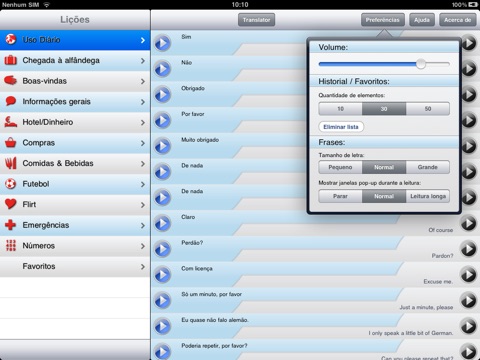Image resolution: width=480 pixels, height=360 pixels.
Task: Play the Portuguese phrase 'Muito obrigado'
Action: click(163, 146)
